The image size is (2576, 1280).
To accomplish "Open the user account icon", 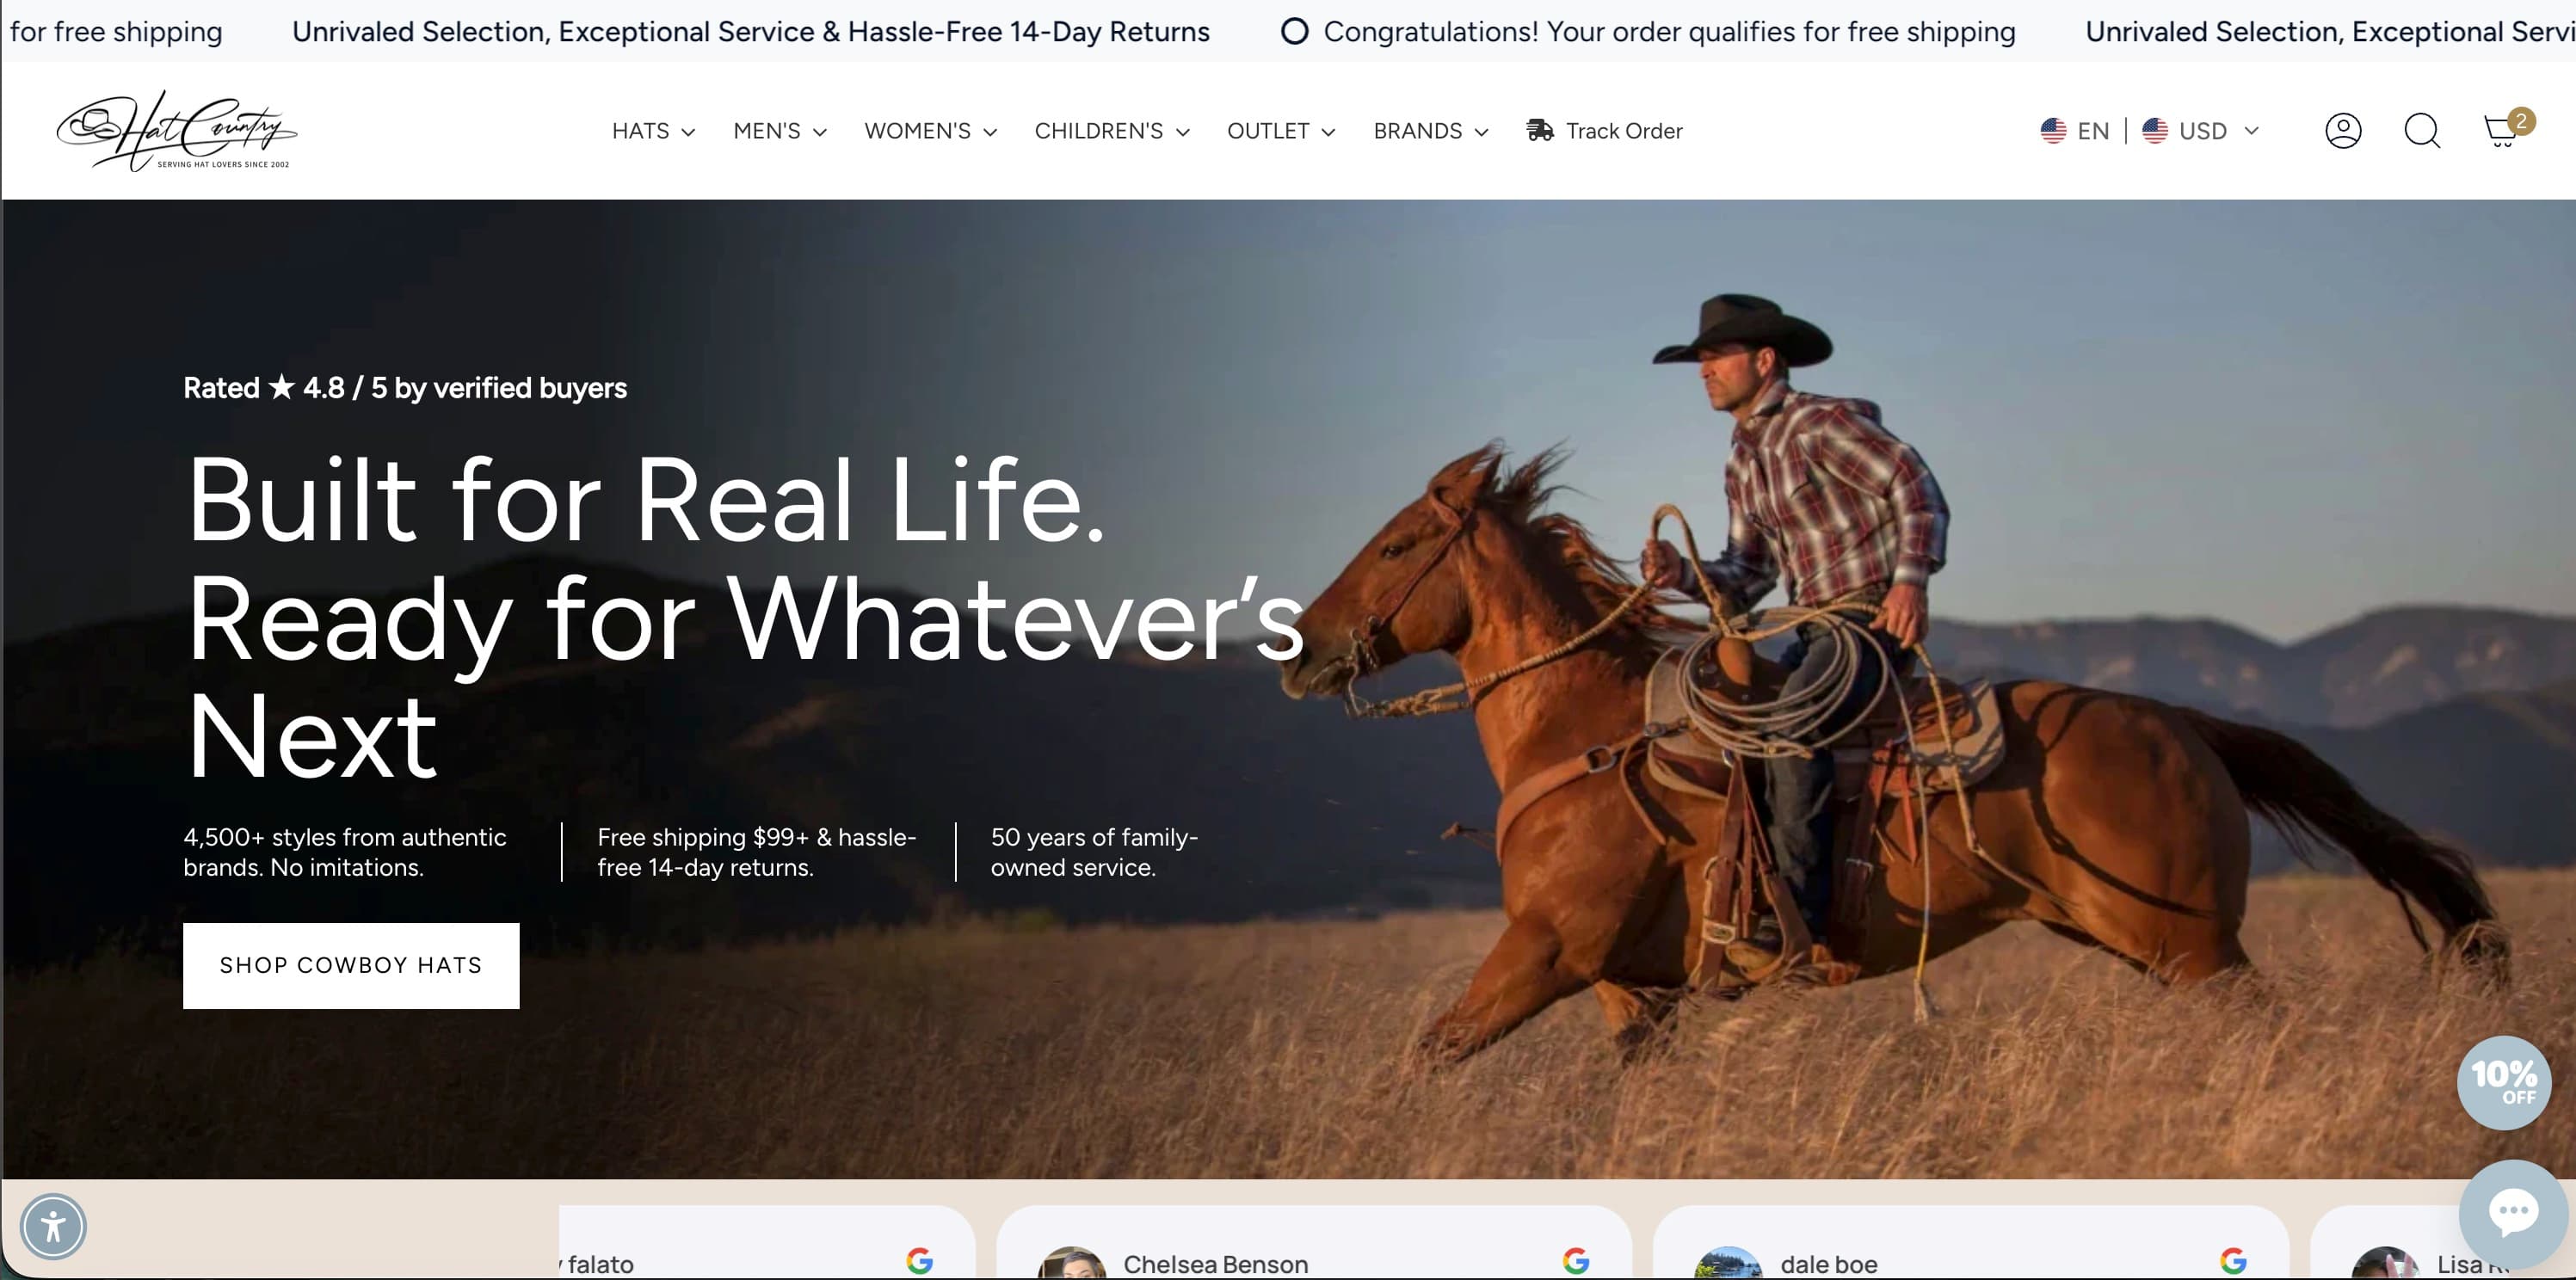I will tap(2343, 131).
